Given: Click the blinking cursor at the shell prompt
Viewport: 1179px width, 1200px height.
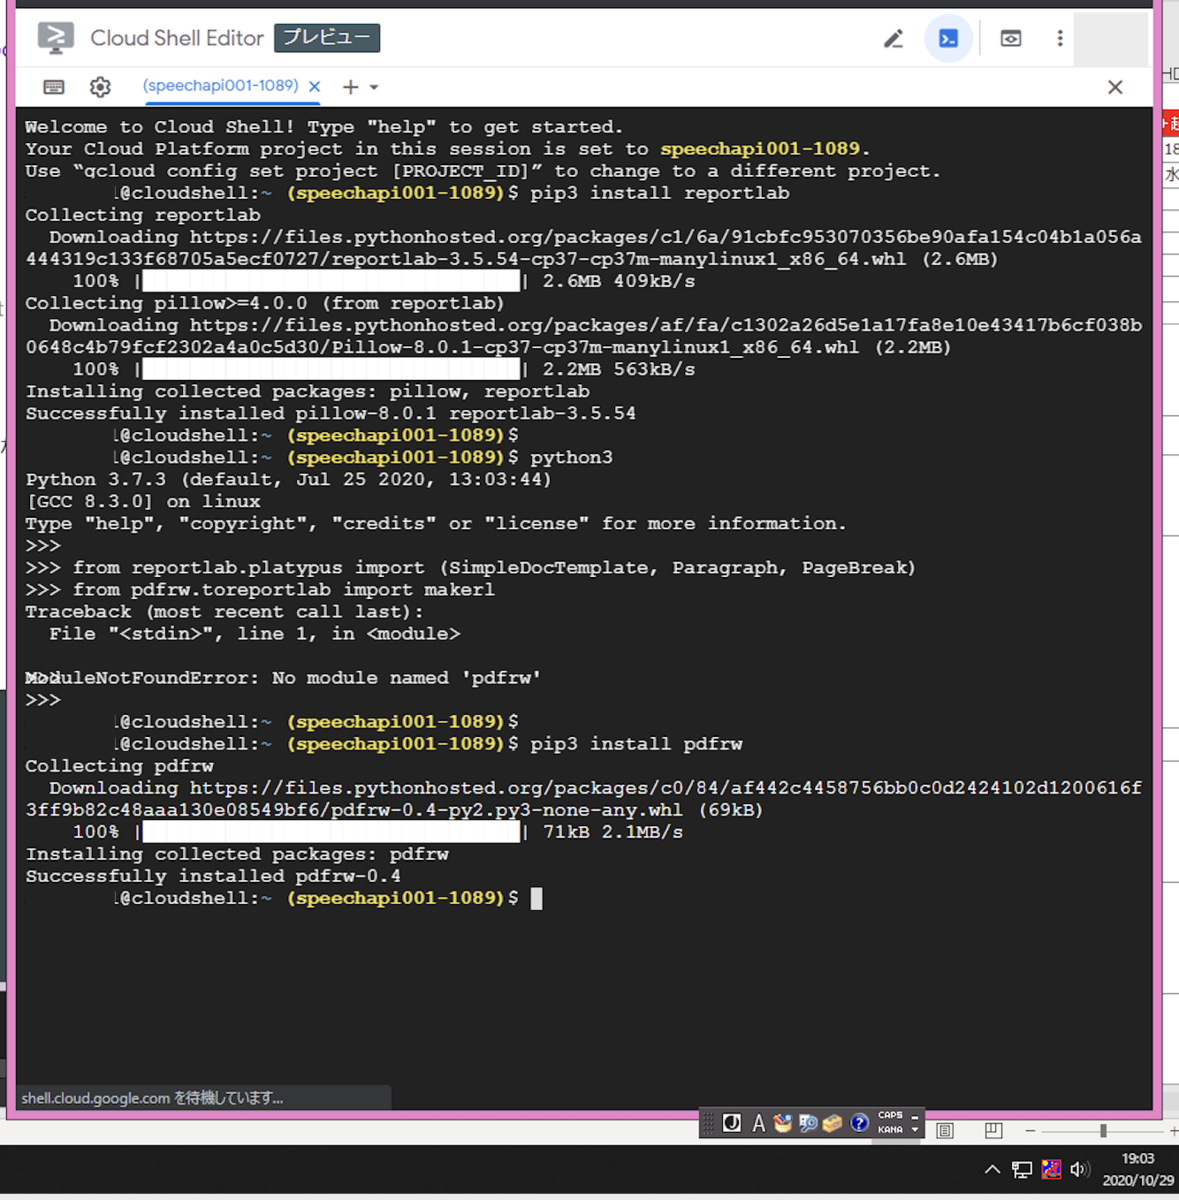Looking at the screenshot, I should [x=537, y=898].
